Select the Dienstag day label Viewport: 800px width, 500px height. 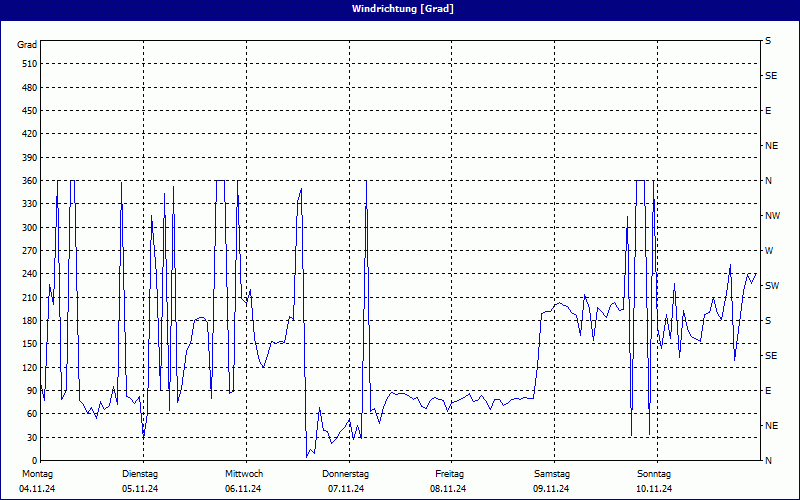pyautogui.click(x=140, y=473)
